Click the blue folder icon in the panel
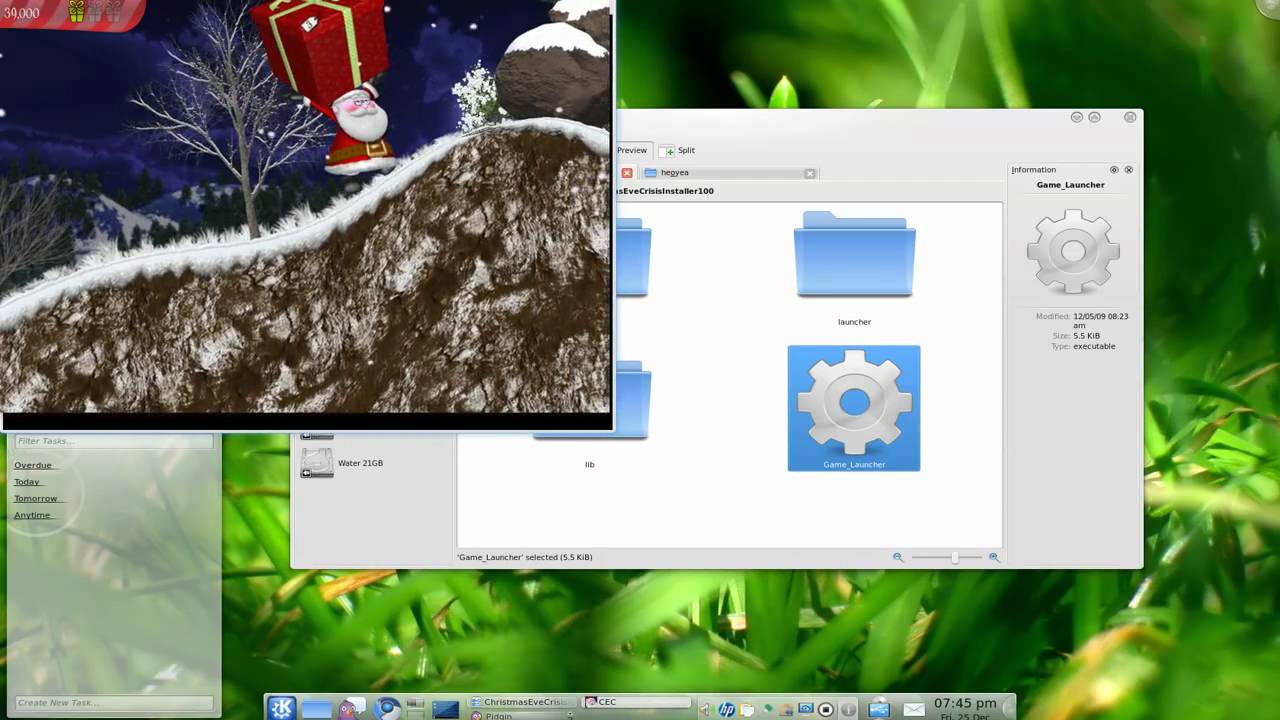 coord(316,709)
